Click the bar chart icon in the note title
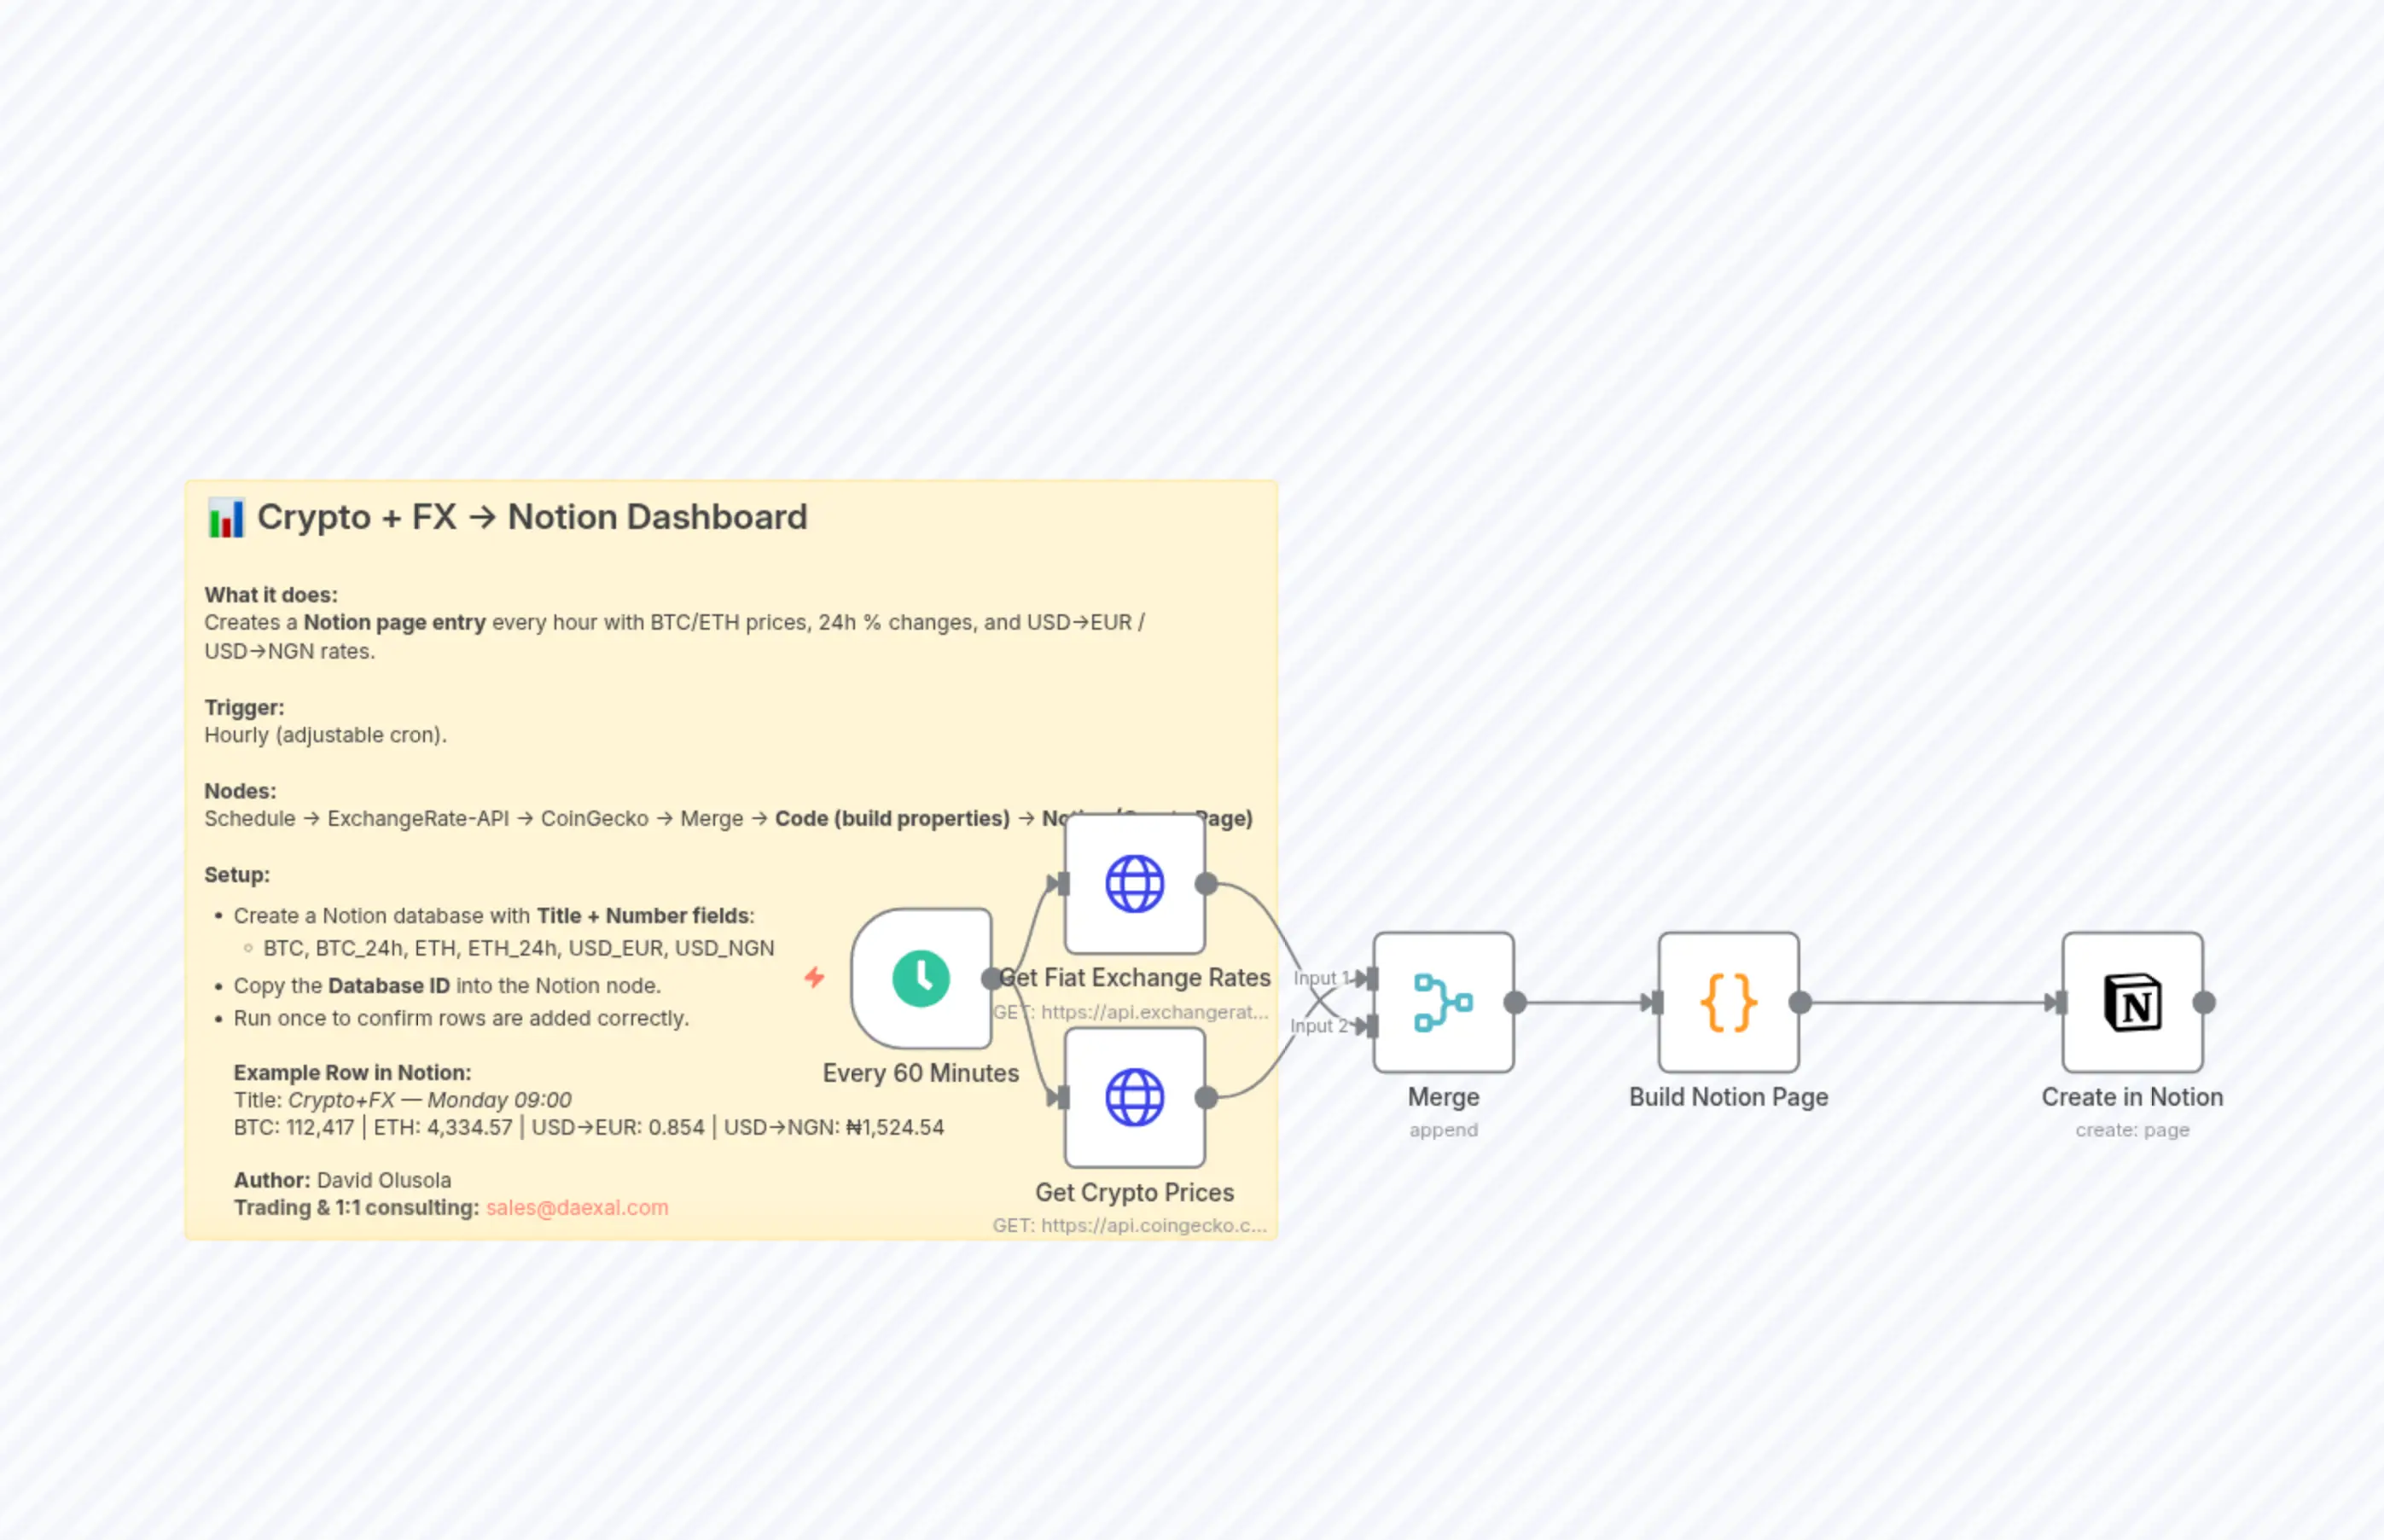 pos(227,516)
